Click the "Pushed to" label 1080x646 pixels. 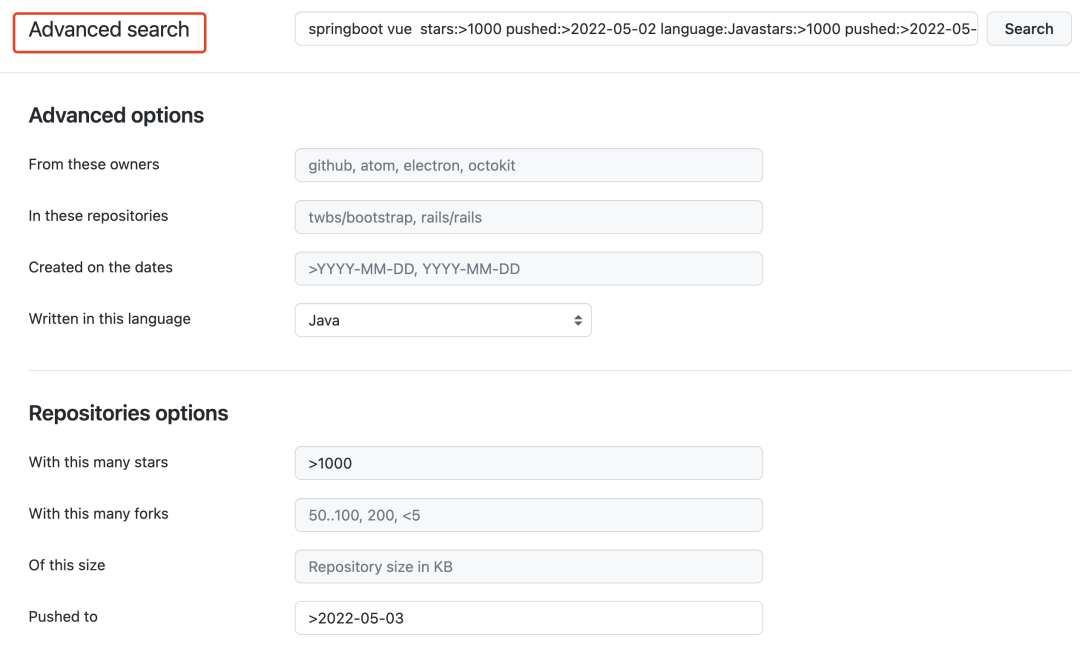click(63, 616)
